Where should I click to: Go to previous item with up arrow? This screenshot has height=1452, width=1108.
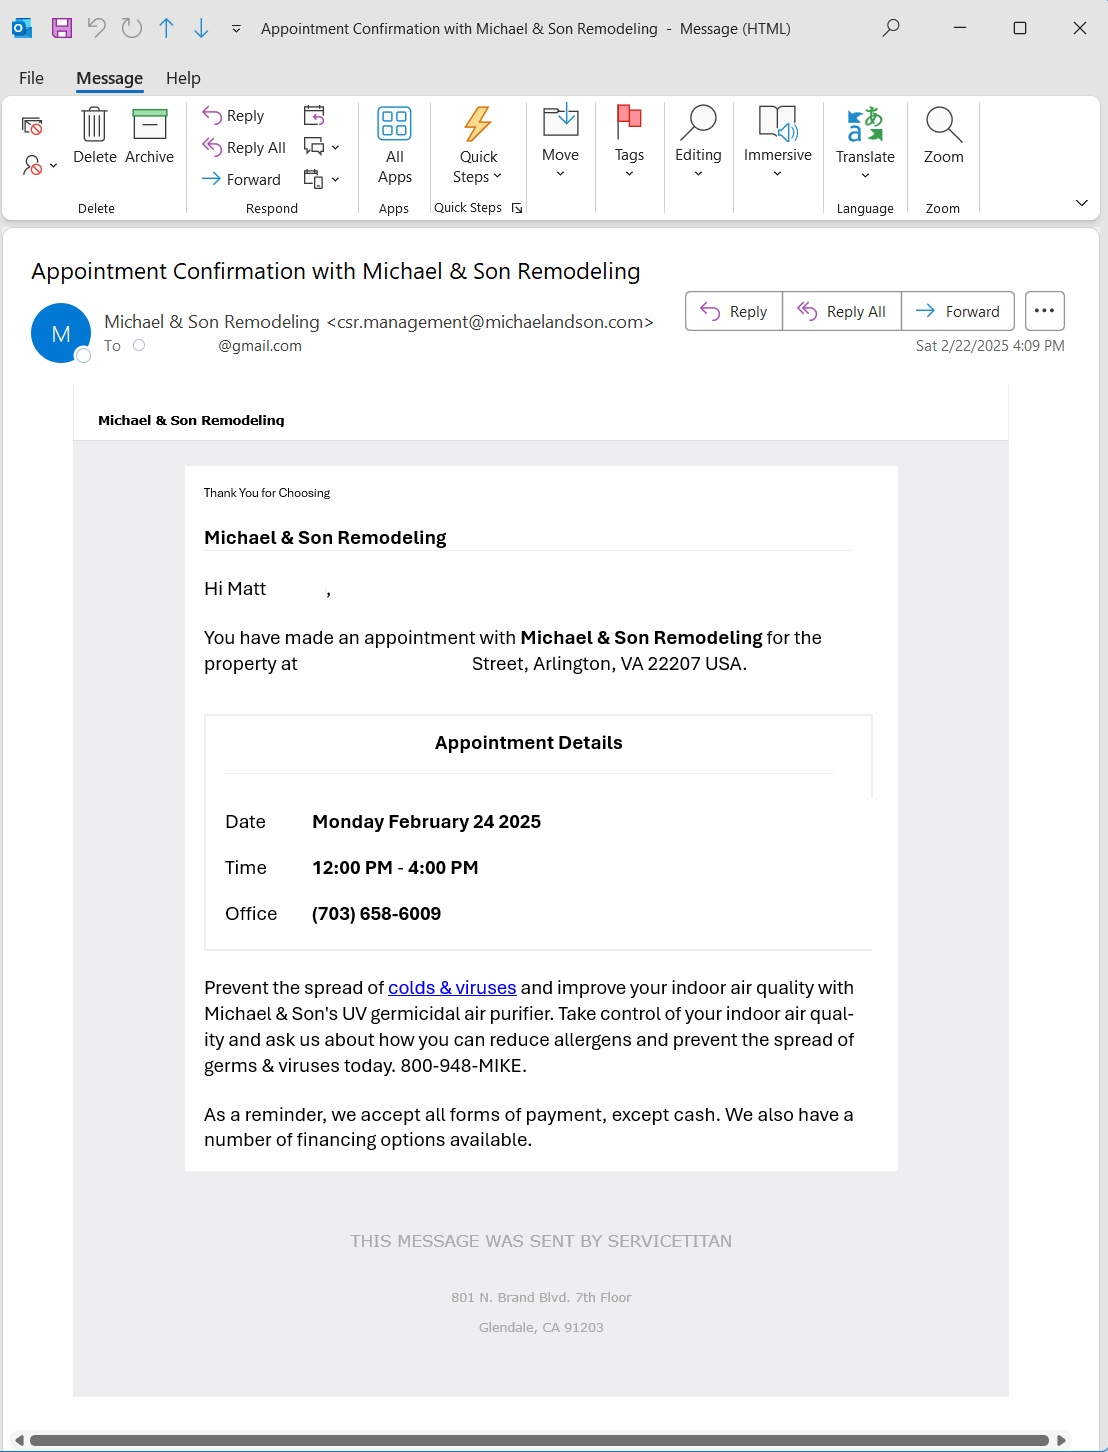pyautogui.click(x=166, y=28)
